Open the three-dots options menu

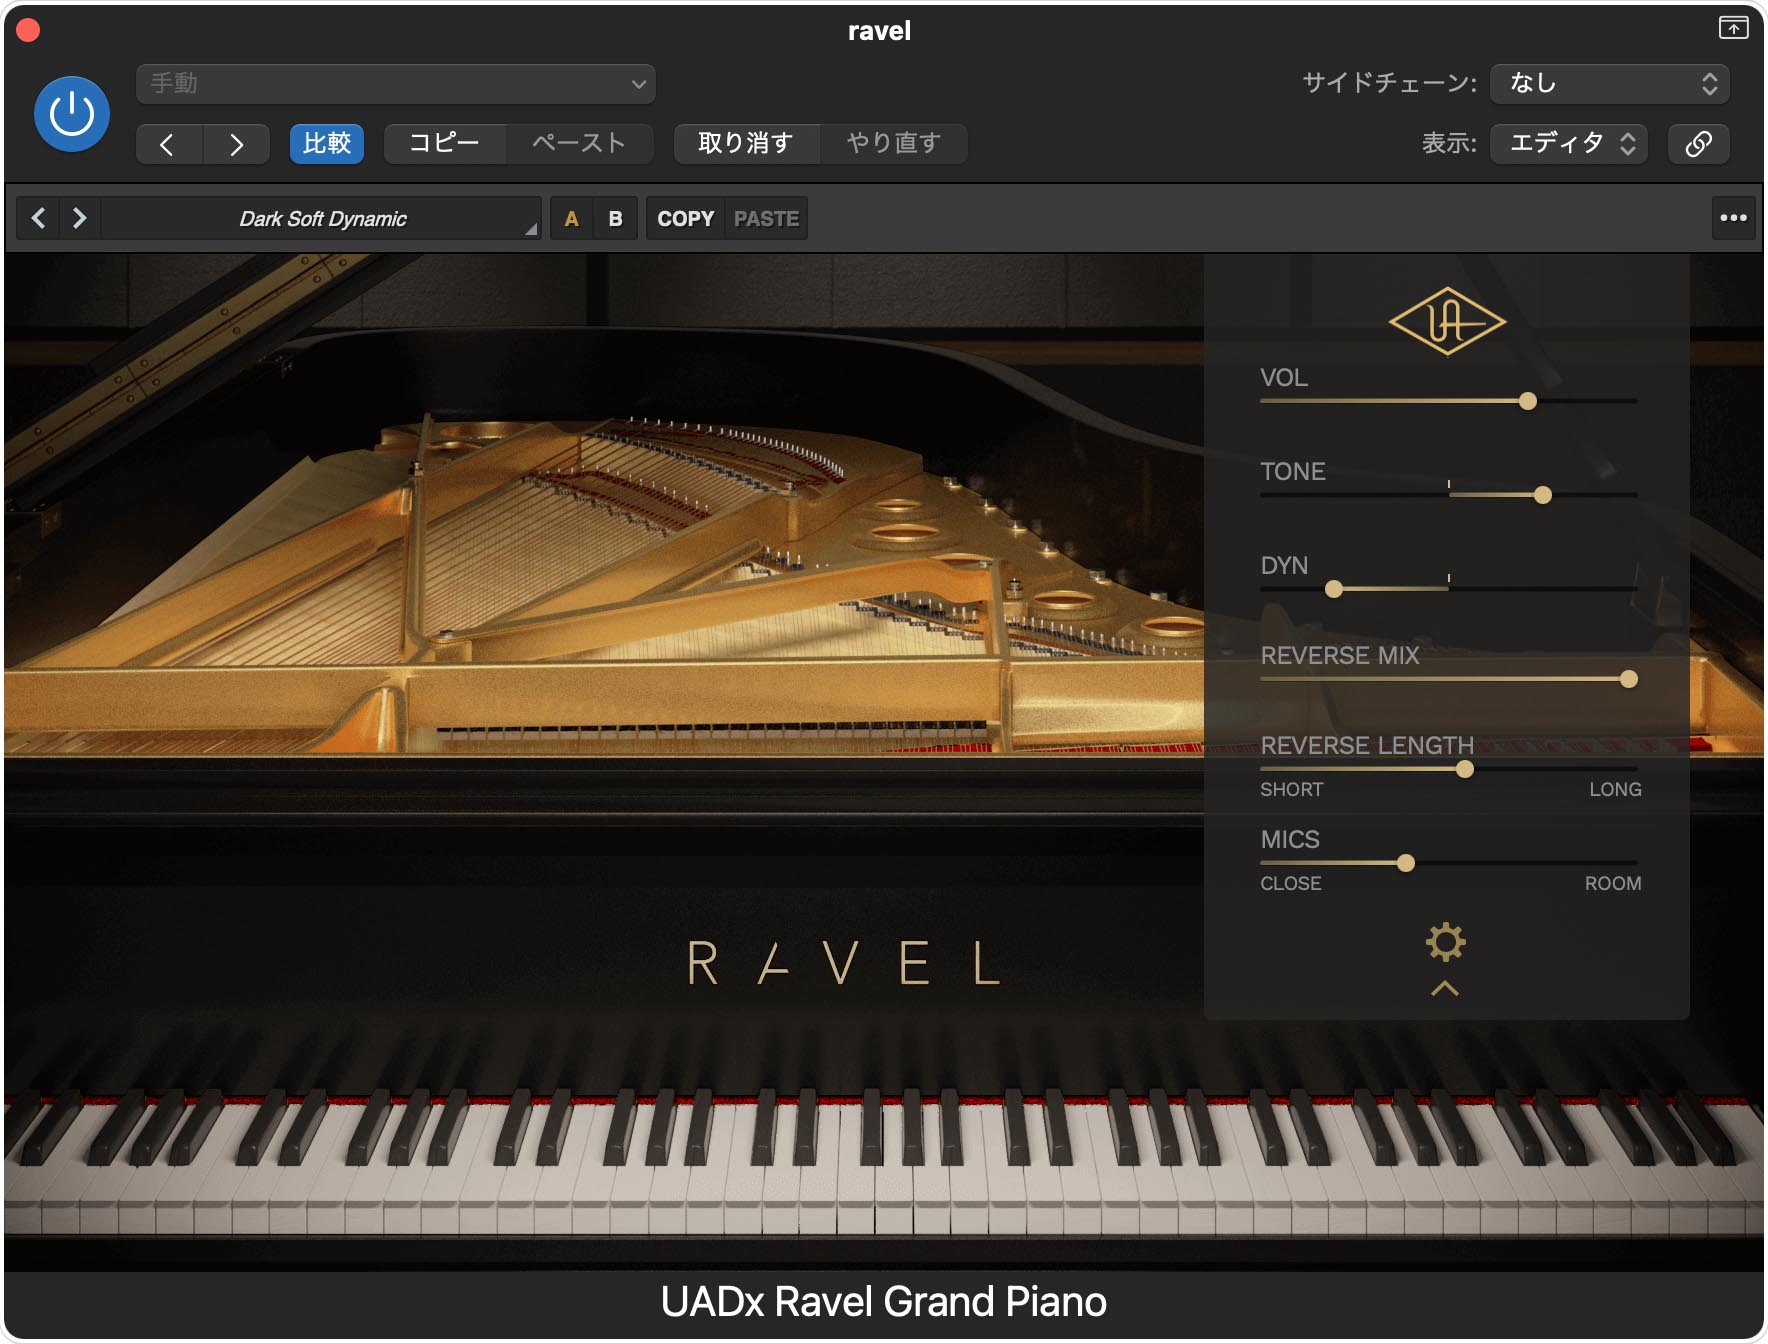1733,218
